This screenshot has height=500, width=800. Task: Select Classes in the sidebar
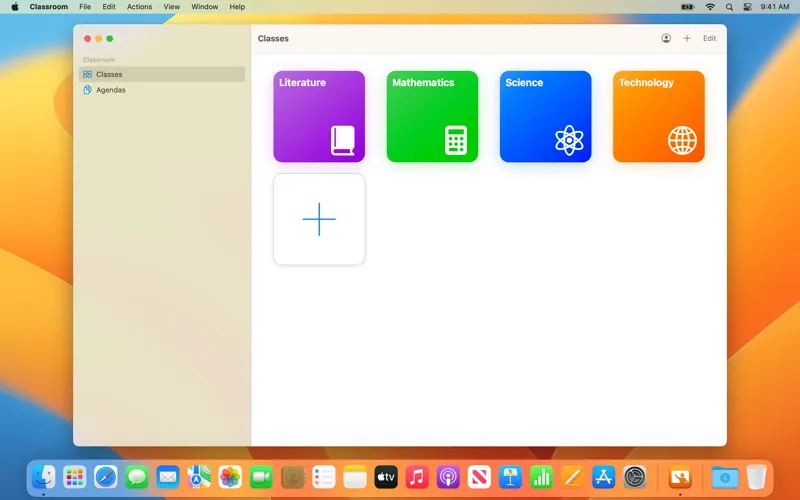click(162, 74)
